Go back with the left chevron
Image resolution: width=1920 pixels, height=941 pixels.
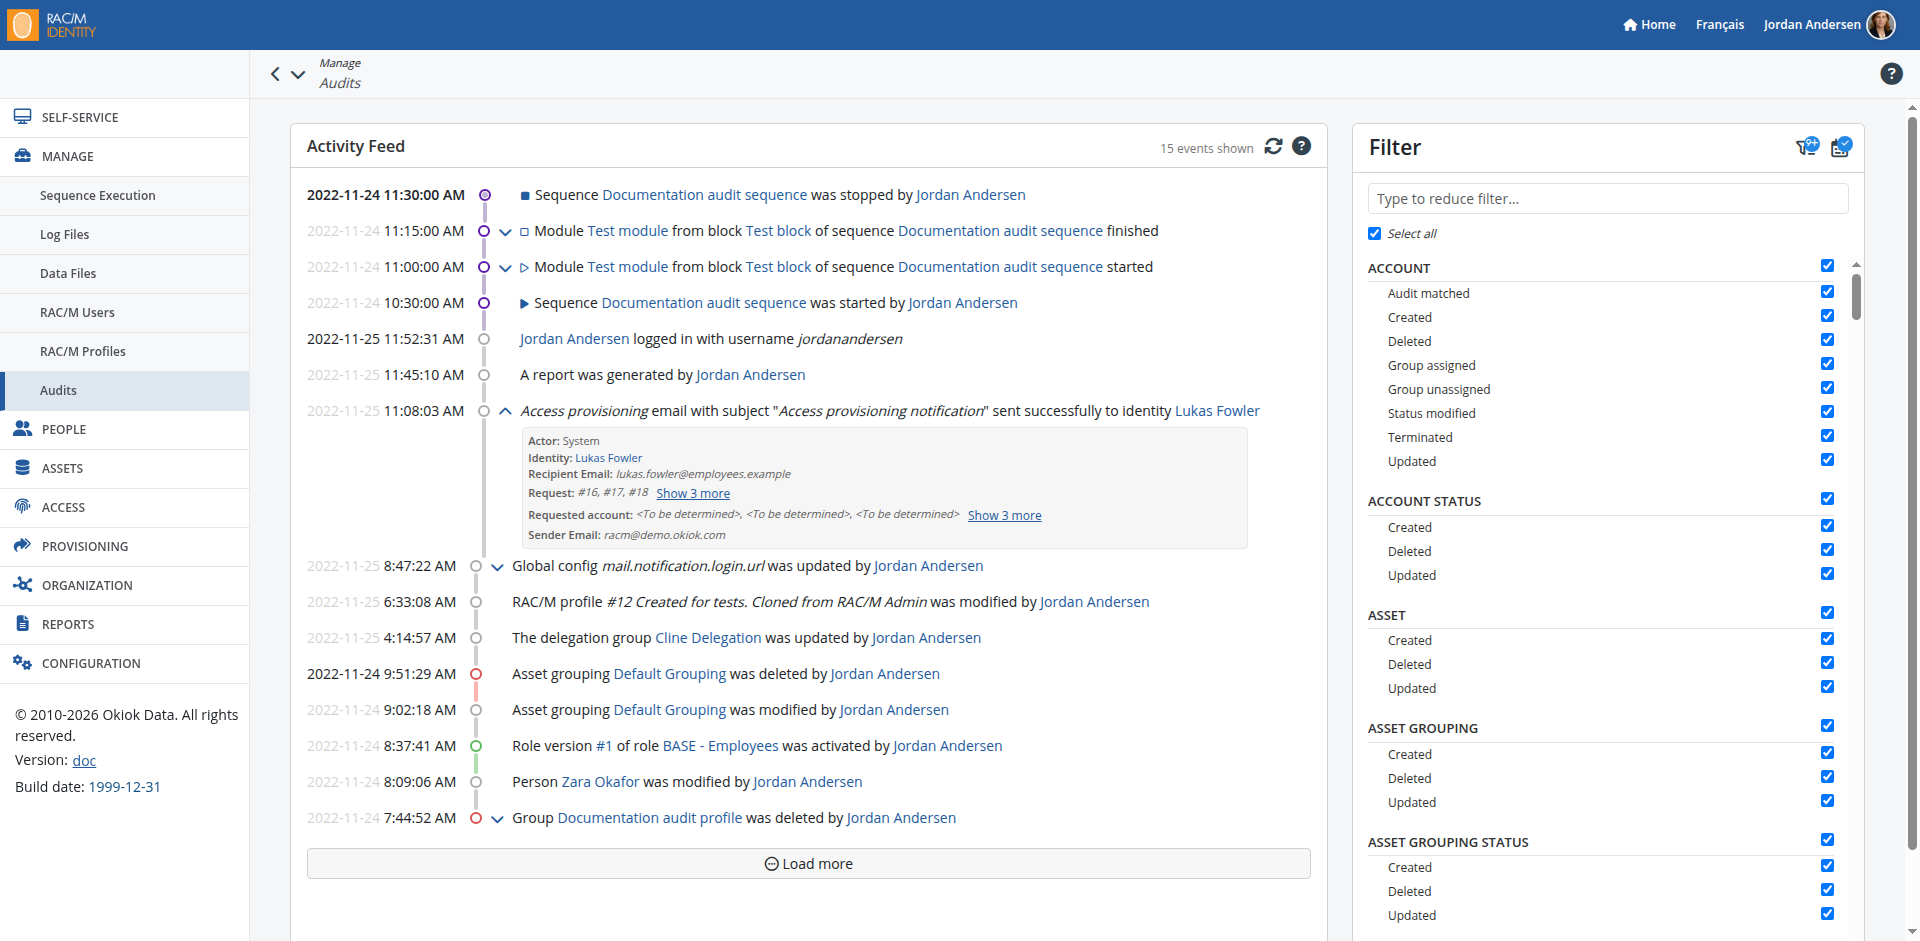(x=275, y=74)
